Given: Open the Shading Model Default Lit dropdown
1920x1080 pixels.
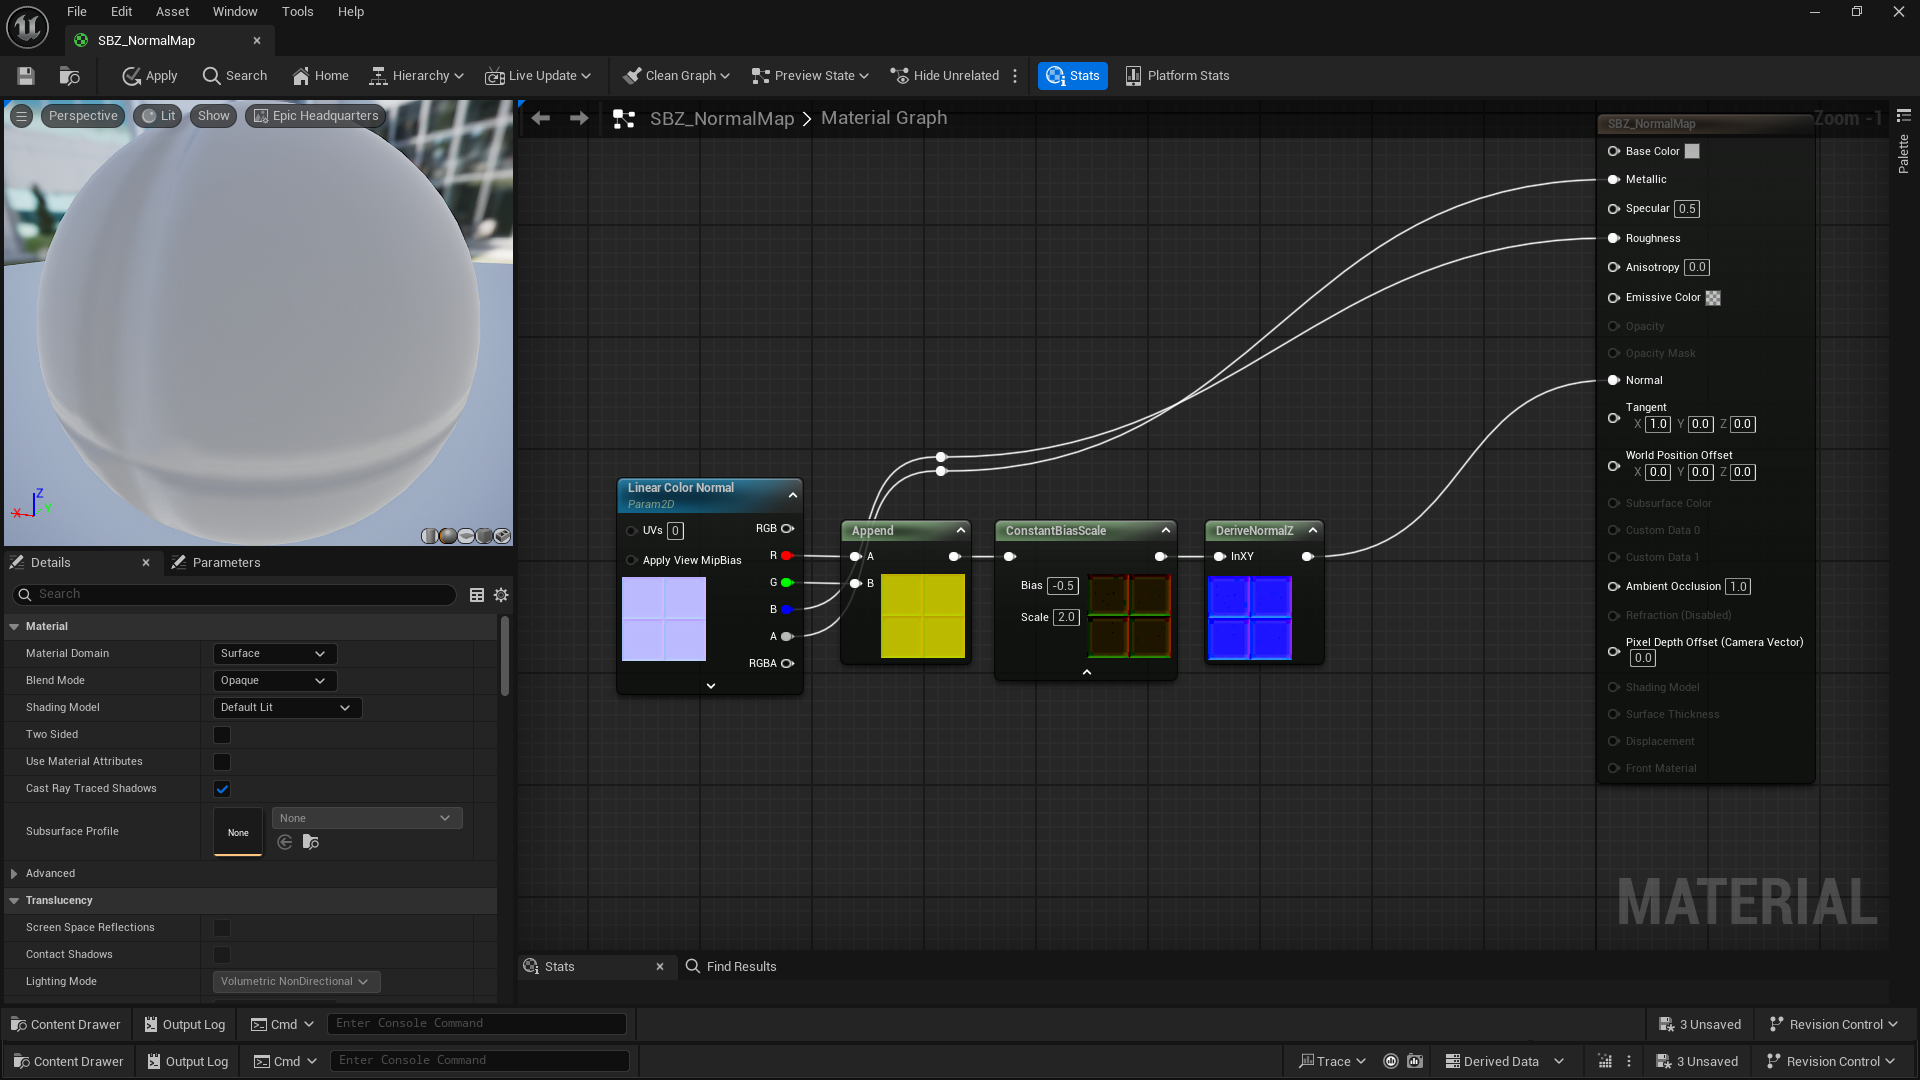Looking at the screenshot, I should [287, 707].
